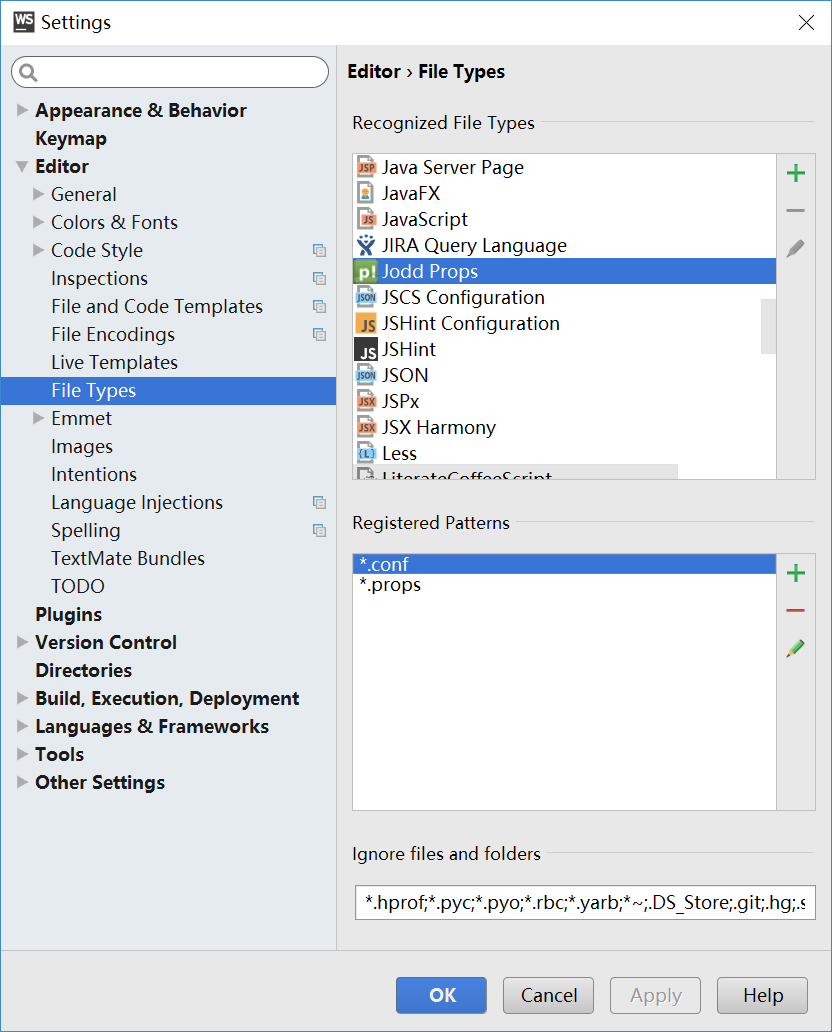Collapse the Editor section
Screen dimensions: 832x1032
22,166
